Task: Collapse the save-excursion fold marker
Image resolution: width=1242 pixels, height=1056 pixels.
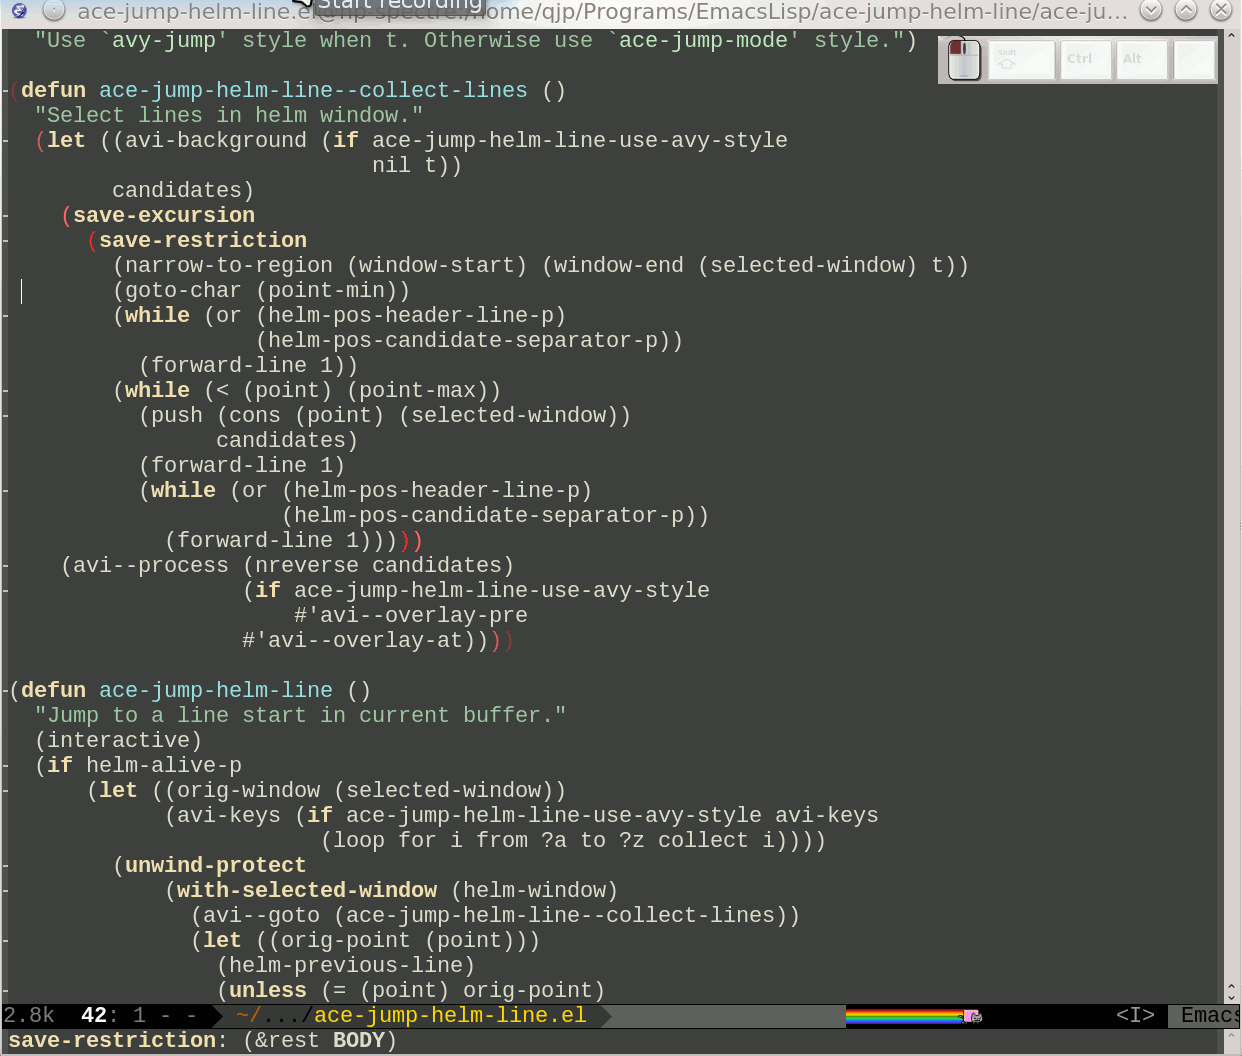Action: (x=6, y=216)
